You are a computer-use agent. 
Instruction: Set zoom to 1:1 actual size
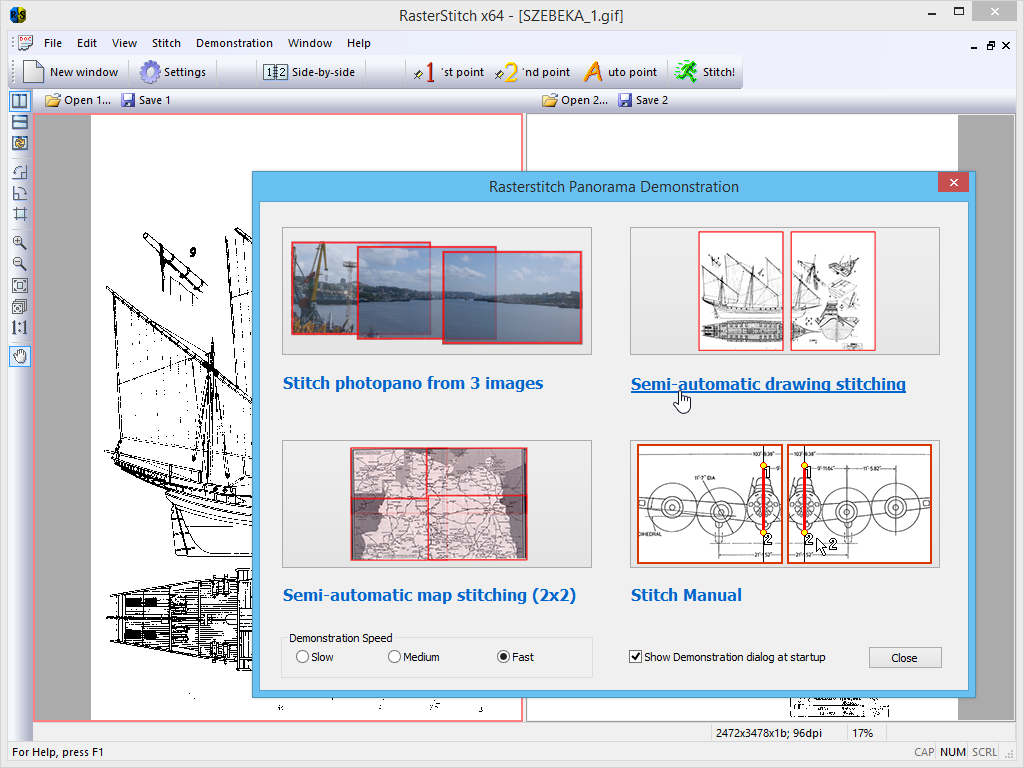pyautogui.click(x=19, y=327)
